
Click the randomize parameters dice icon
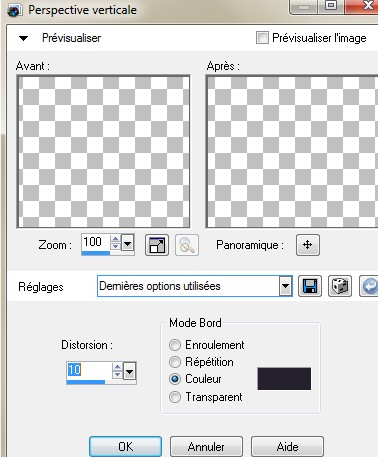pyautogui.click(x=340, y=286)
